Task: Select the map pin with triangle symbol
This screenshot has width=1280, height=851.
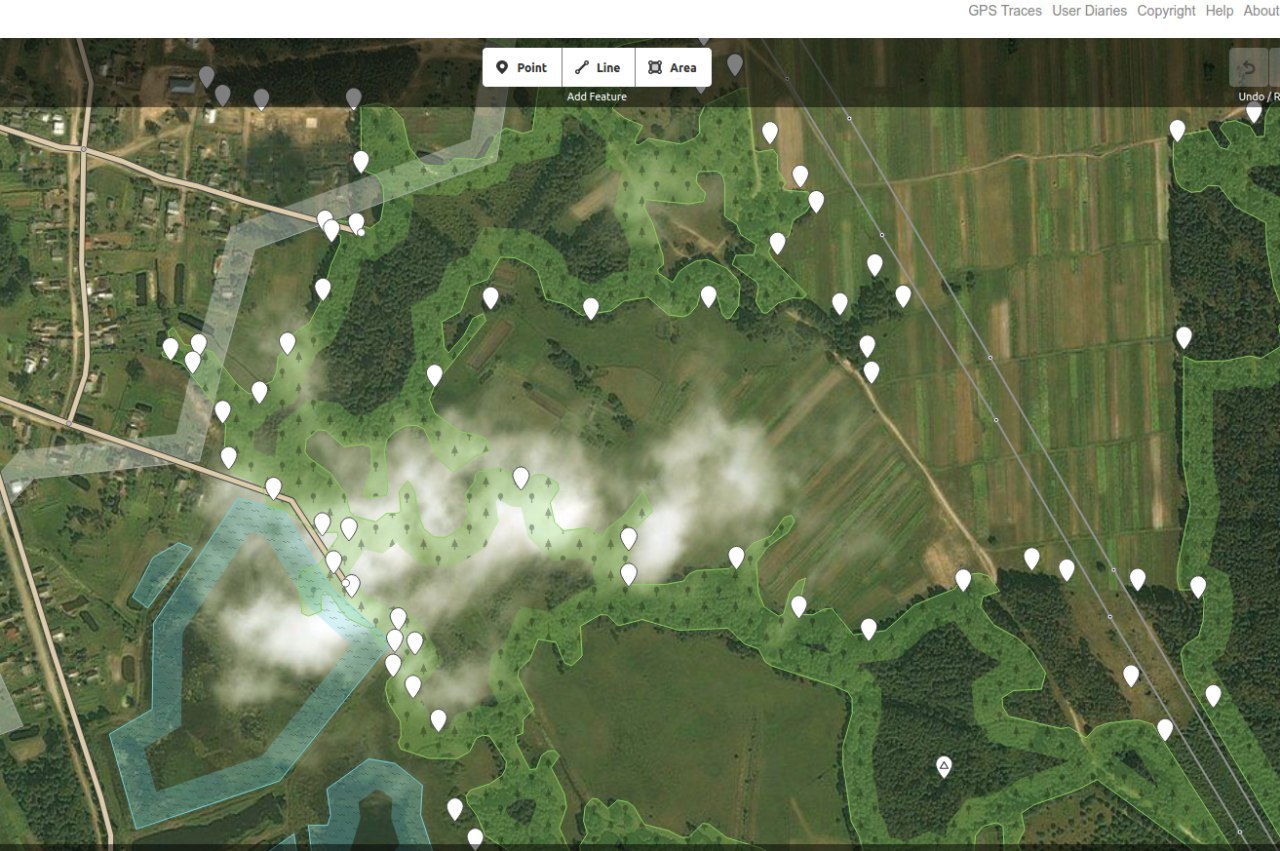Action: [943, 767]
